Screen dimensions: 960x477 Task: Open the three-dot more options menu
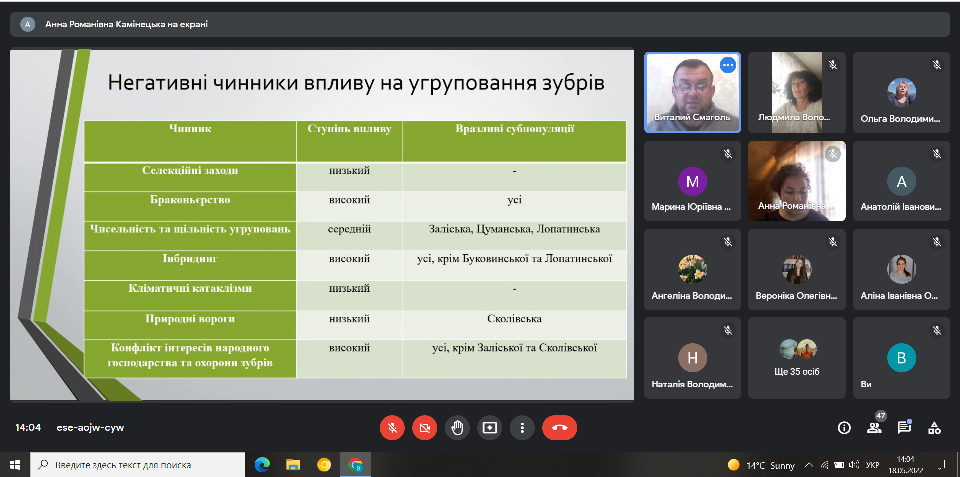(x=522, y=427)
